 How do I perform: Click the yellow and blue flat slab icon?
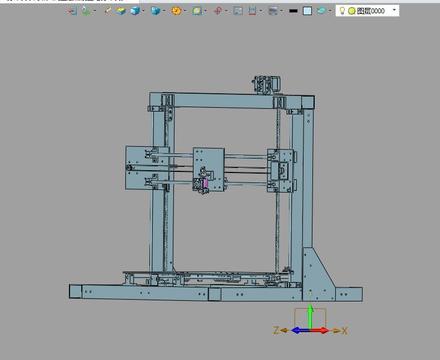pyautogui.click(x=121, y=11)
